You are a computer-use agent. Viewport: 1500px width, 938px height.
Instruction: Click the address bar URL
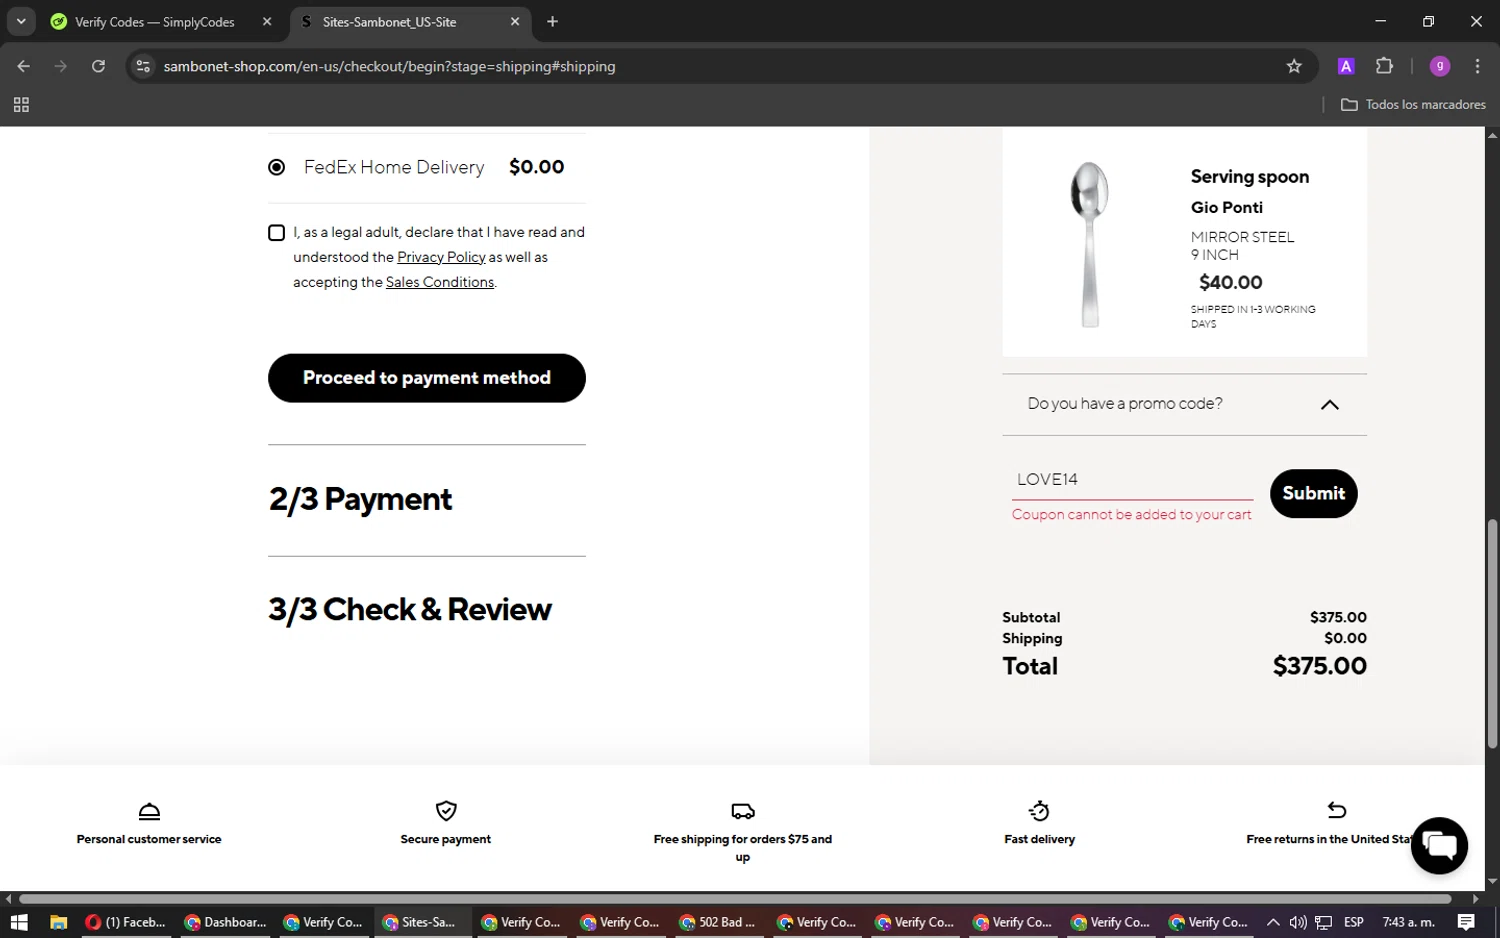[x=390, y=66]
